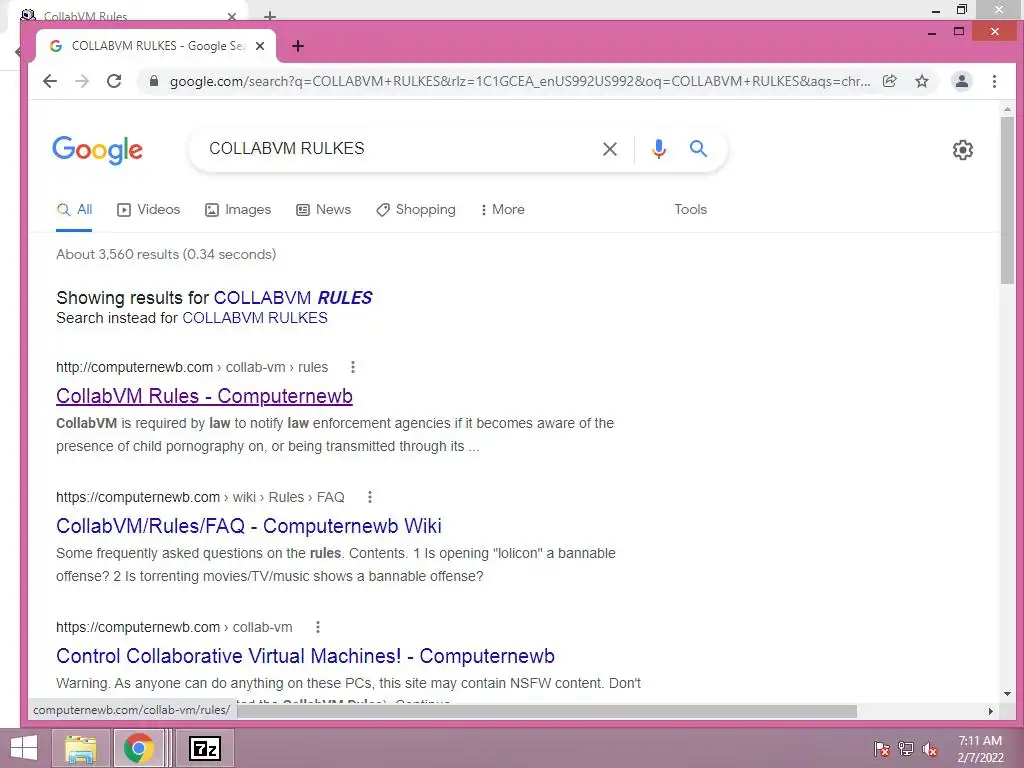Image resolution: width=1024 pixels, height=768 pixels.
Task: Open network status tray icon
Action: click(906, 749)
